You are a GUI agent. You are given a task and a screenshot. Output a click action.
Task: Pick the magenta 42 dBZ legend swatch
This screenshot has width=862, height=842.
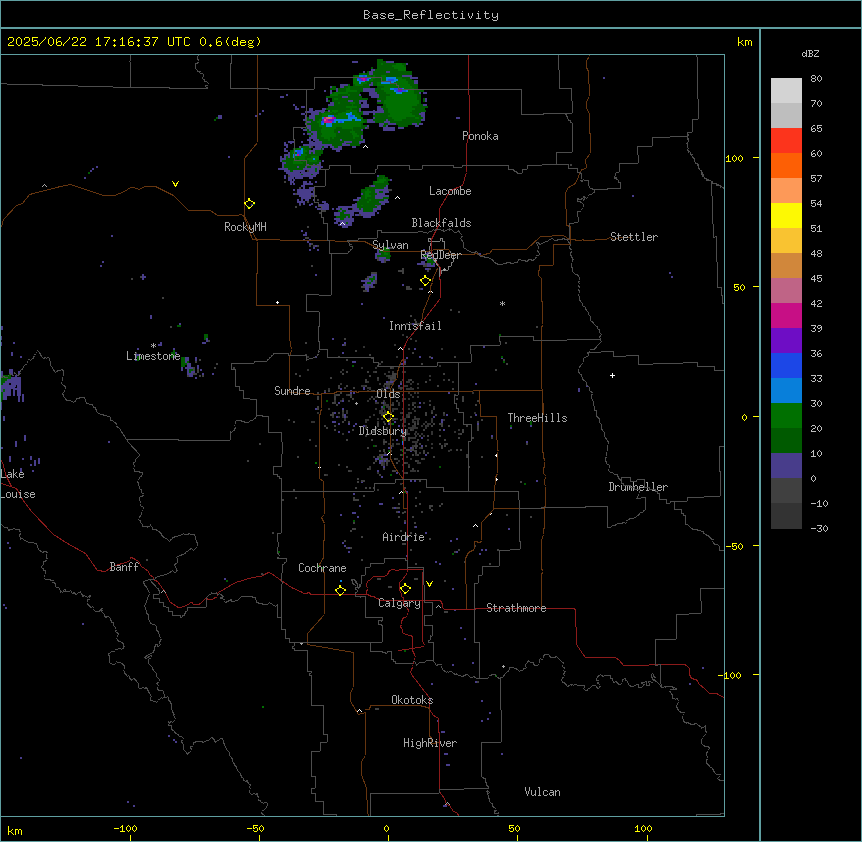(x=786, y=315)
